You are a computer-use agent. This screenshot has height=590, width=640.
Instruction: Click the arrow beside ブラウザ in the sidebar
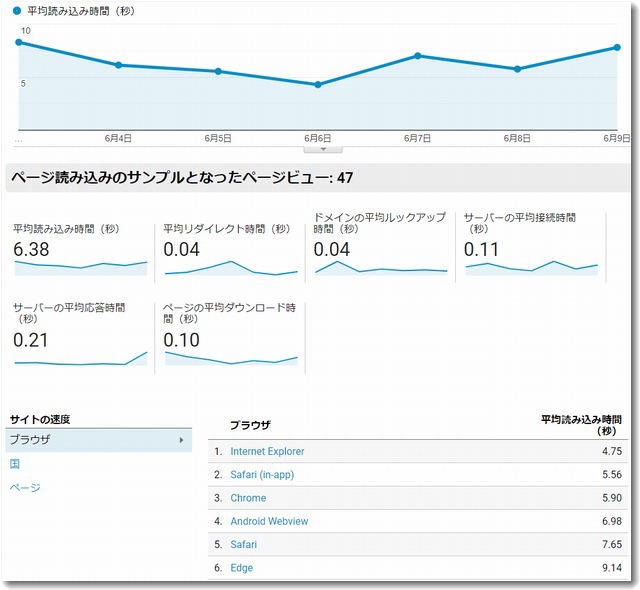coord(181,440)
